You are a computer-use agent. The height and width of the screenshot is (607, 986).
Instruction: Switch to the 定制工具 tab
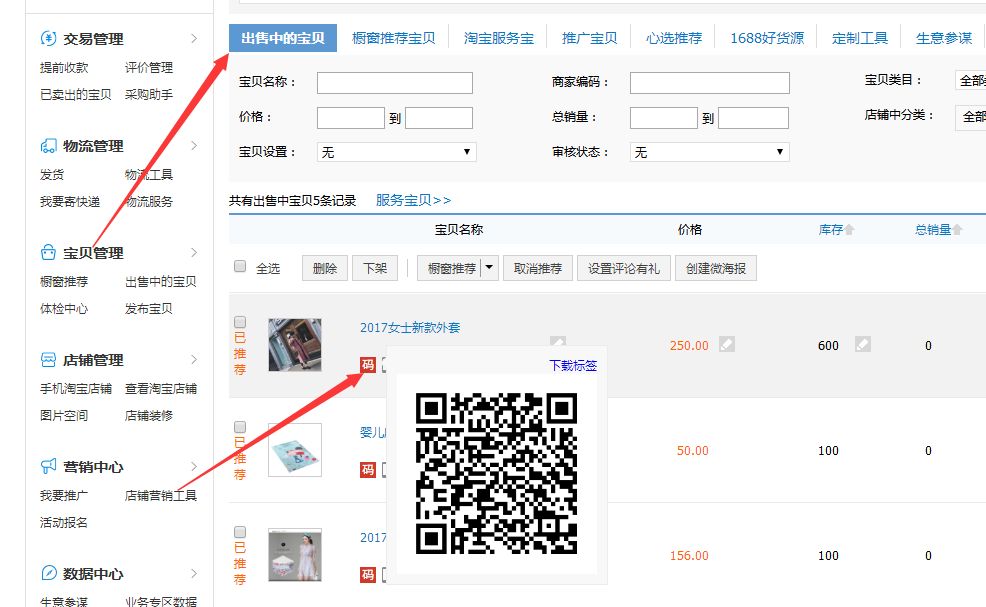[x=860, y=38]
